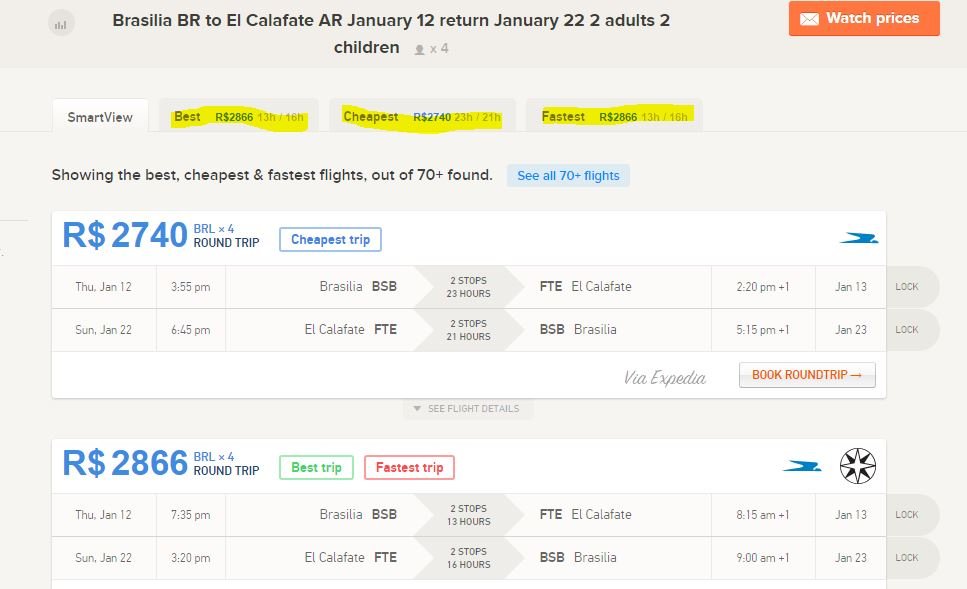Lock the Jan 12 3:55 pm flight
The width and height of the screenshot is (967, 589).
click(x=907, y=287)
